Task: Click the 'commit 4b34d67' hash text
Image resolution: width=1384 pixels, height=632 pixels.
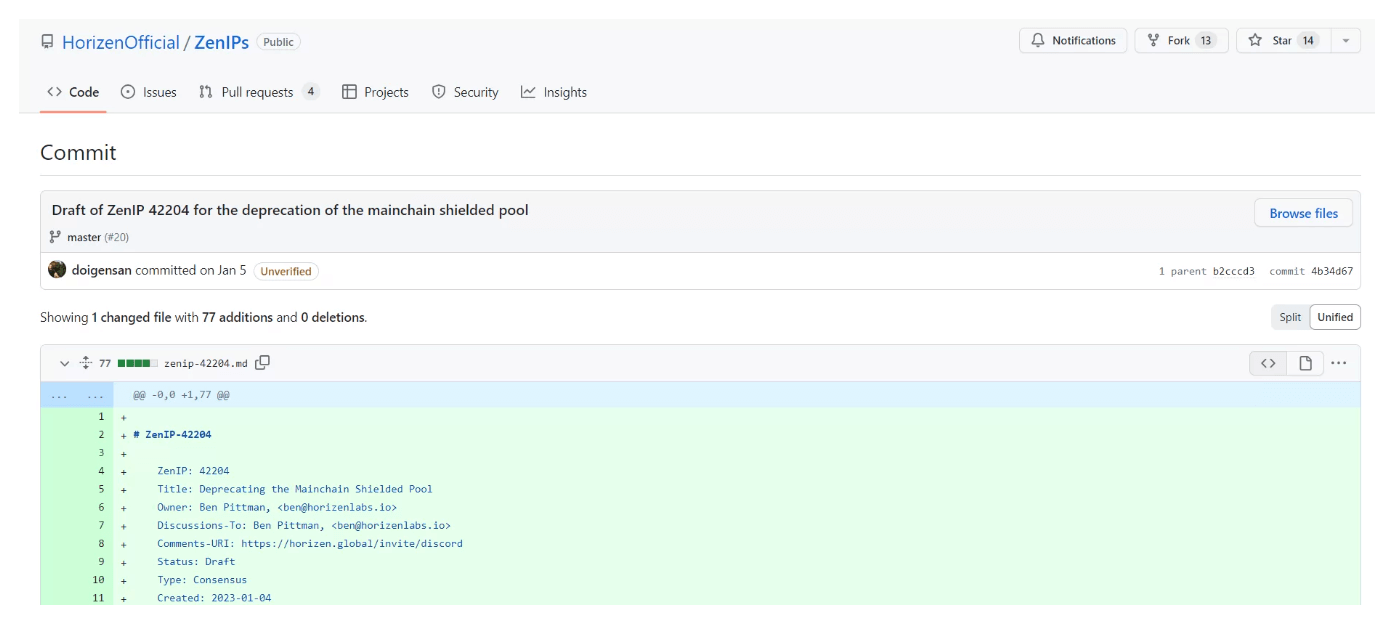Action: pos(1311,271)
